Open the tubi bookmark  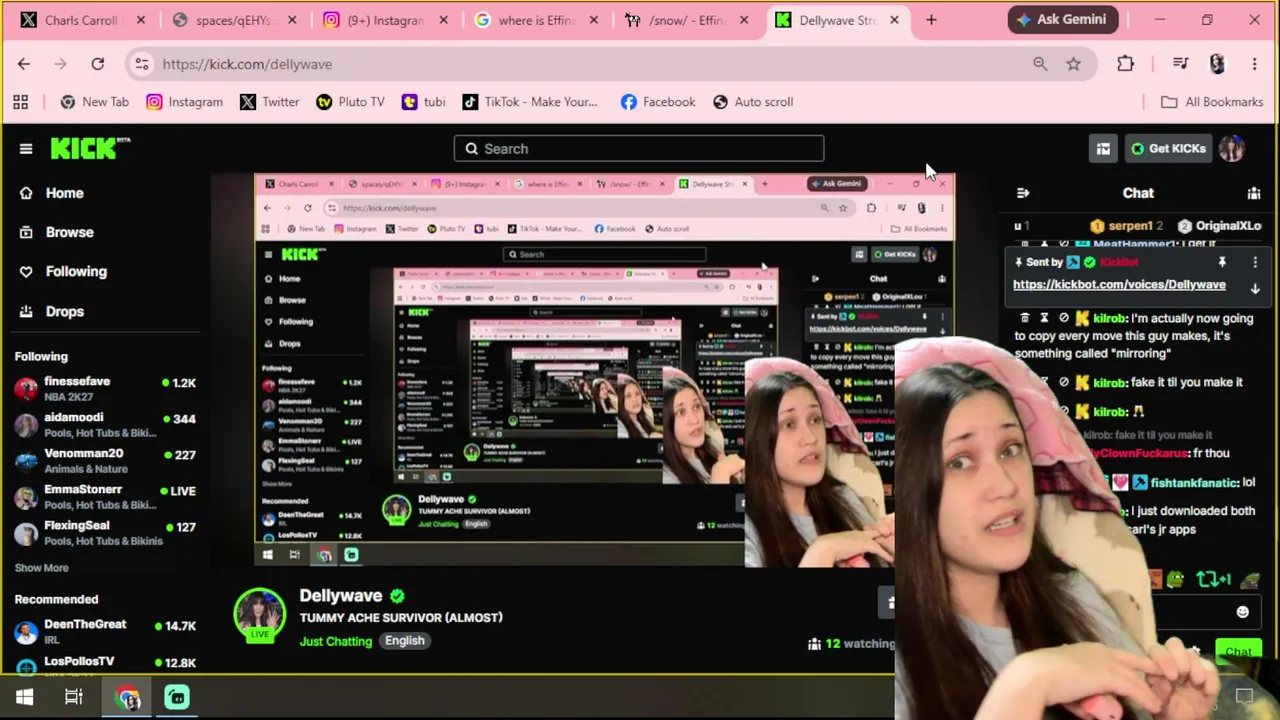coord(423,102)
